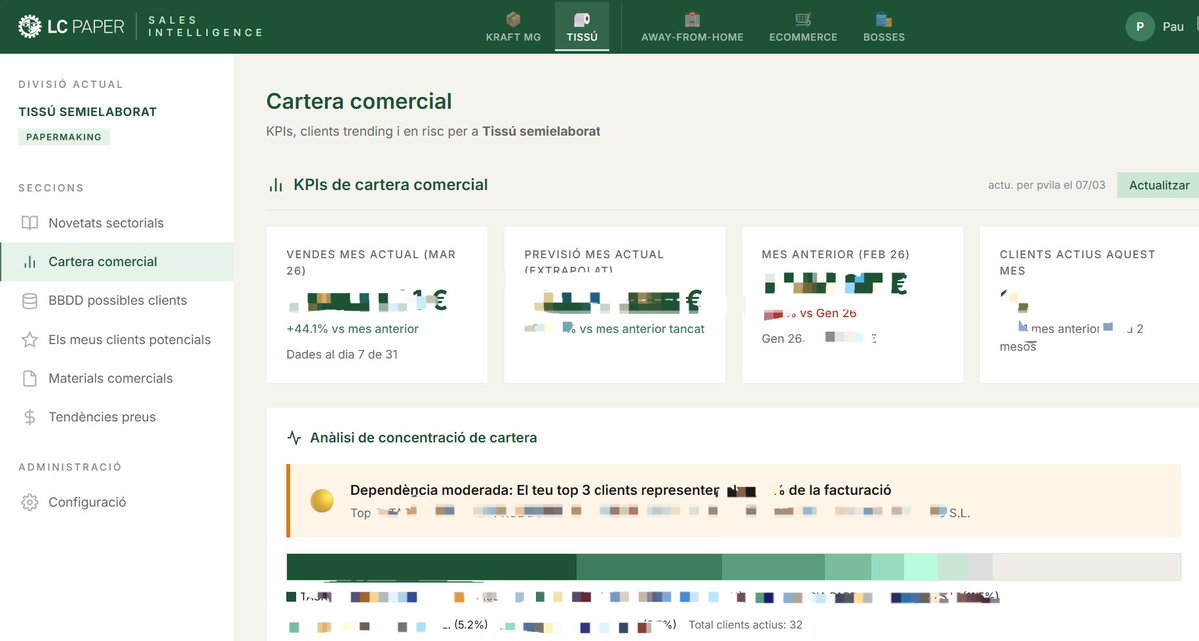
Task: Open the Kraft MG division box icon
Action: 513,19
